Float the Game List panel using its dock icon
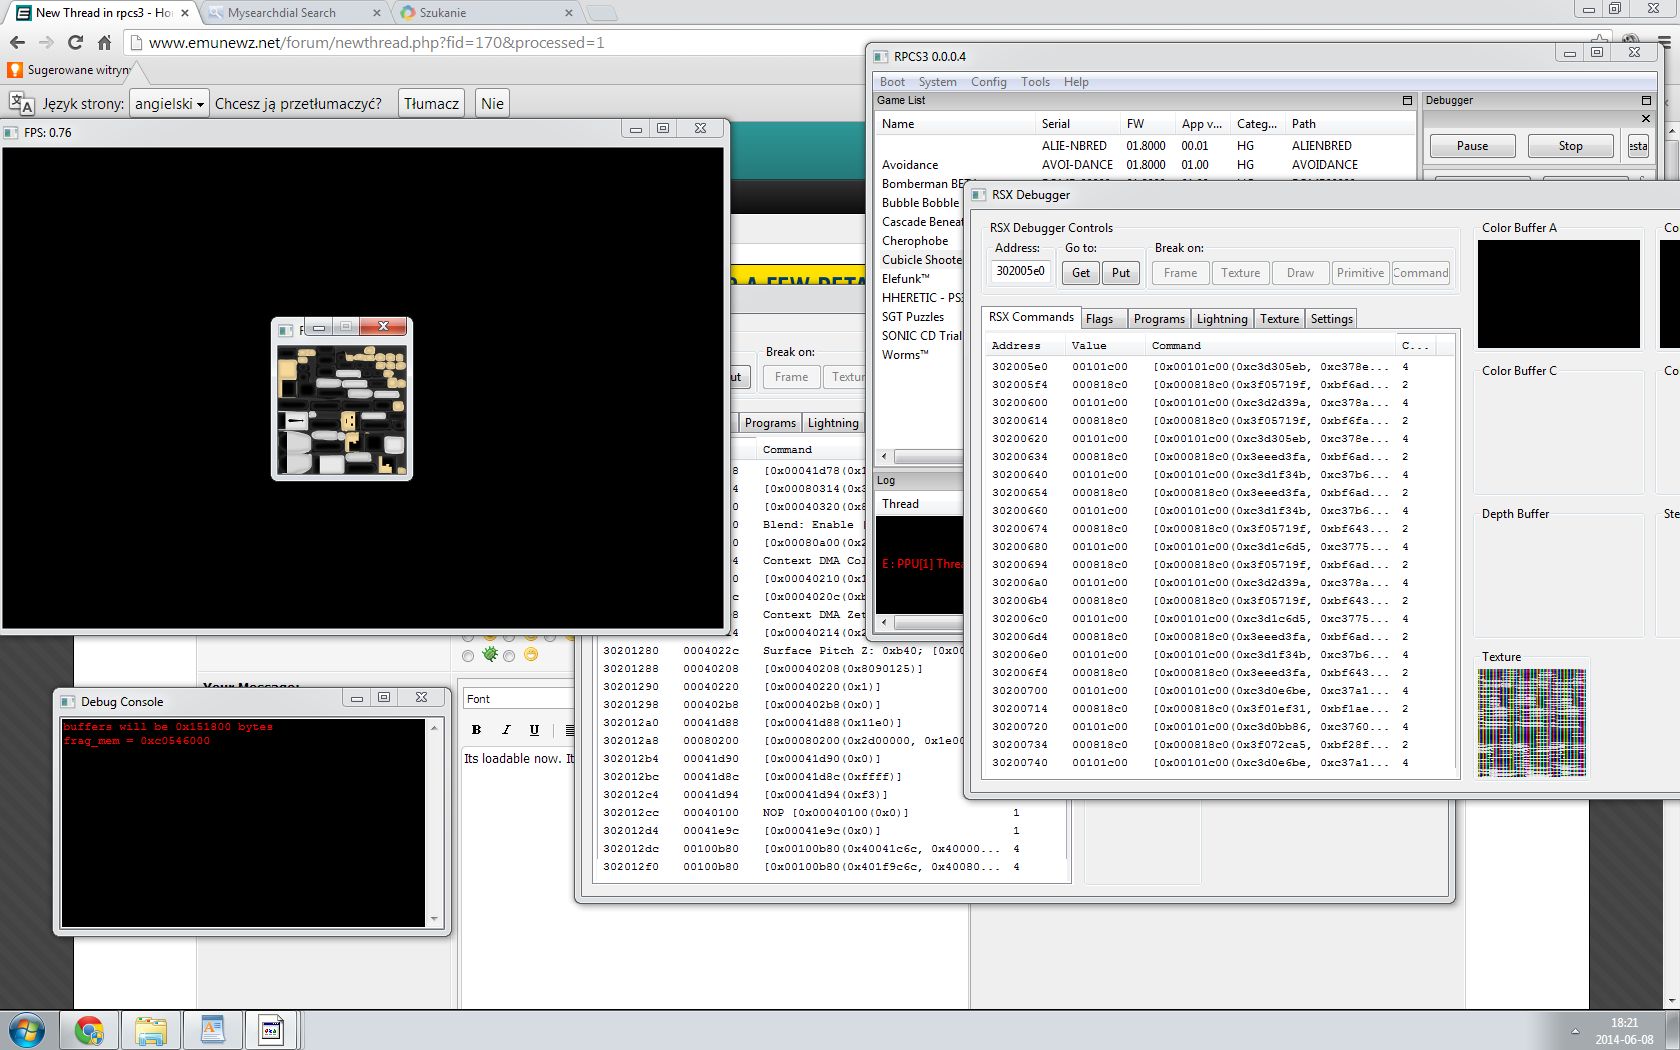Screen dimensions: 1680x1050 1407,101
